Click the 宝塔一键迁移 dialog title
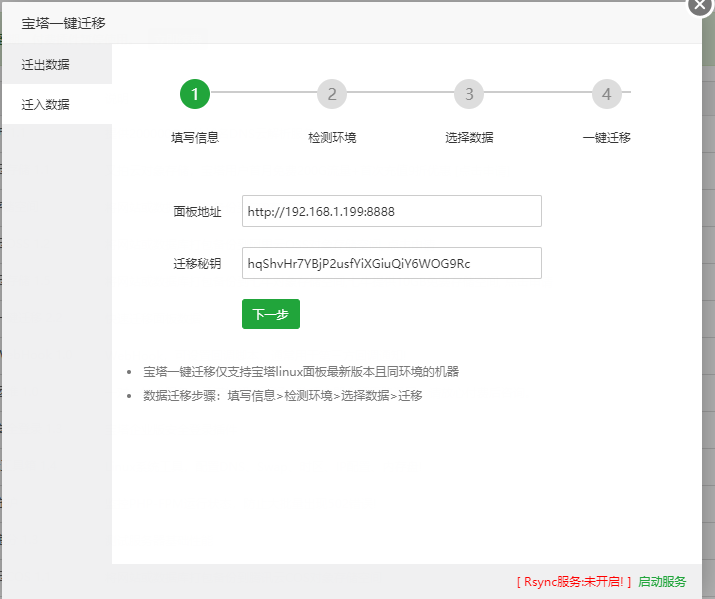 (63, 23)
